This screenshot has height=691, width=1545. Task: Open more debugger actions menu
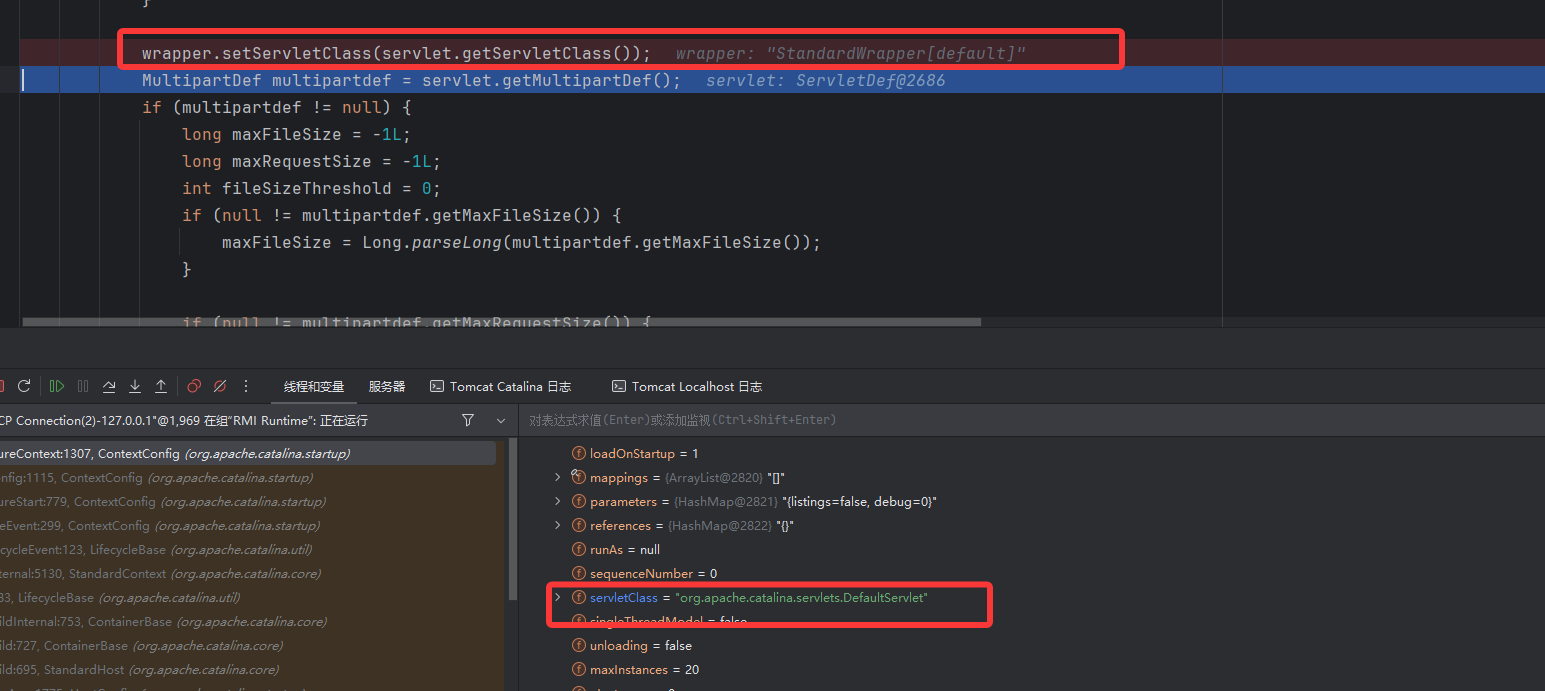[246, 386]
